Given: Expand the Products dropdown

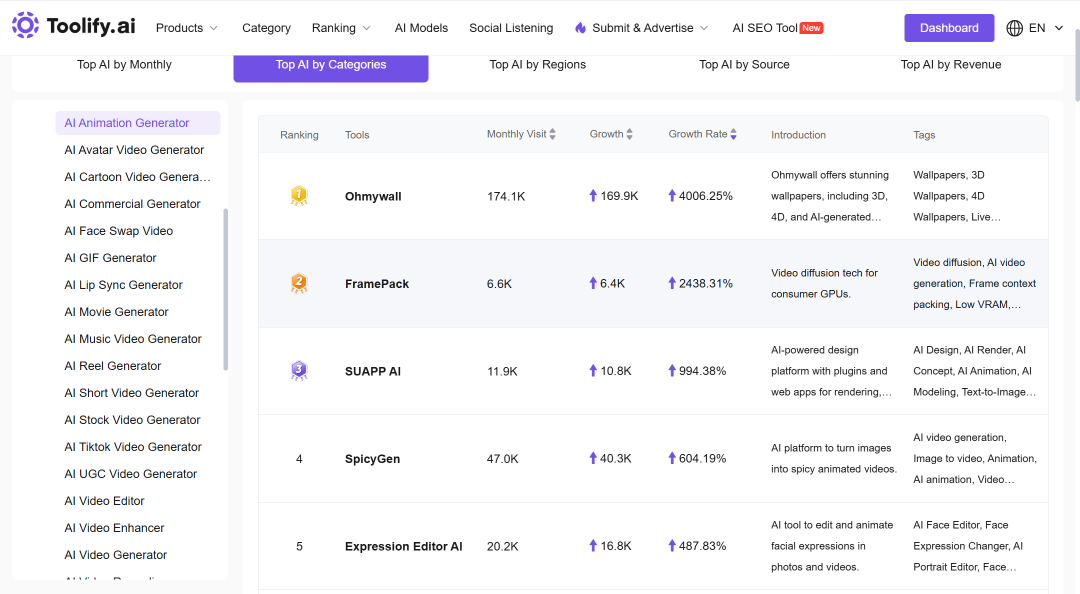Looking at the screenshot, I should pyautogui.click(x=187, y=28).
